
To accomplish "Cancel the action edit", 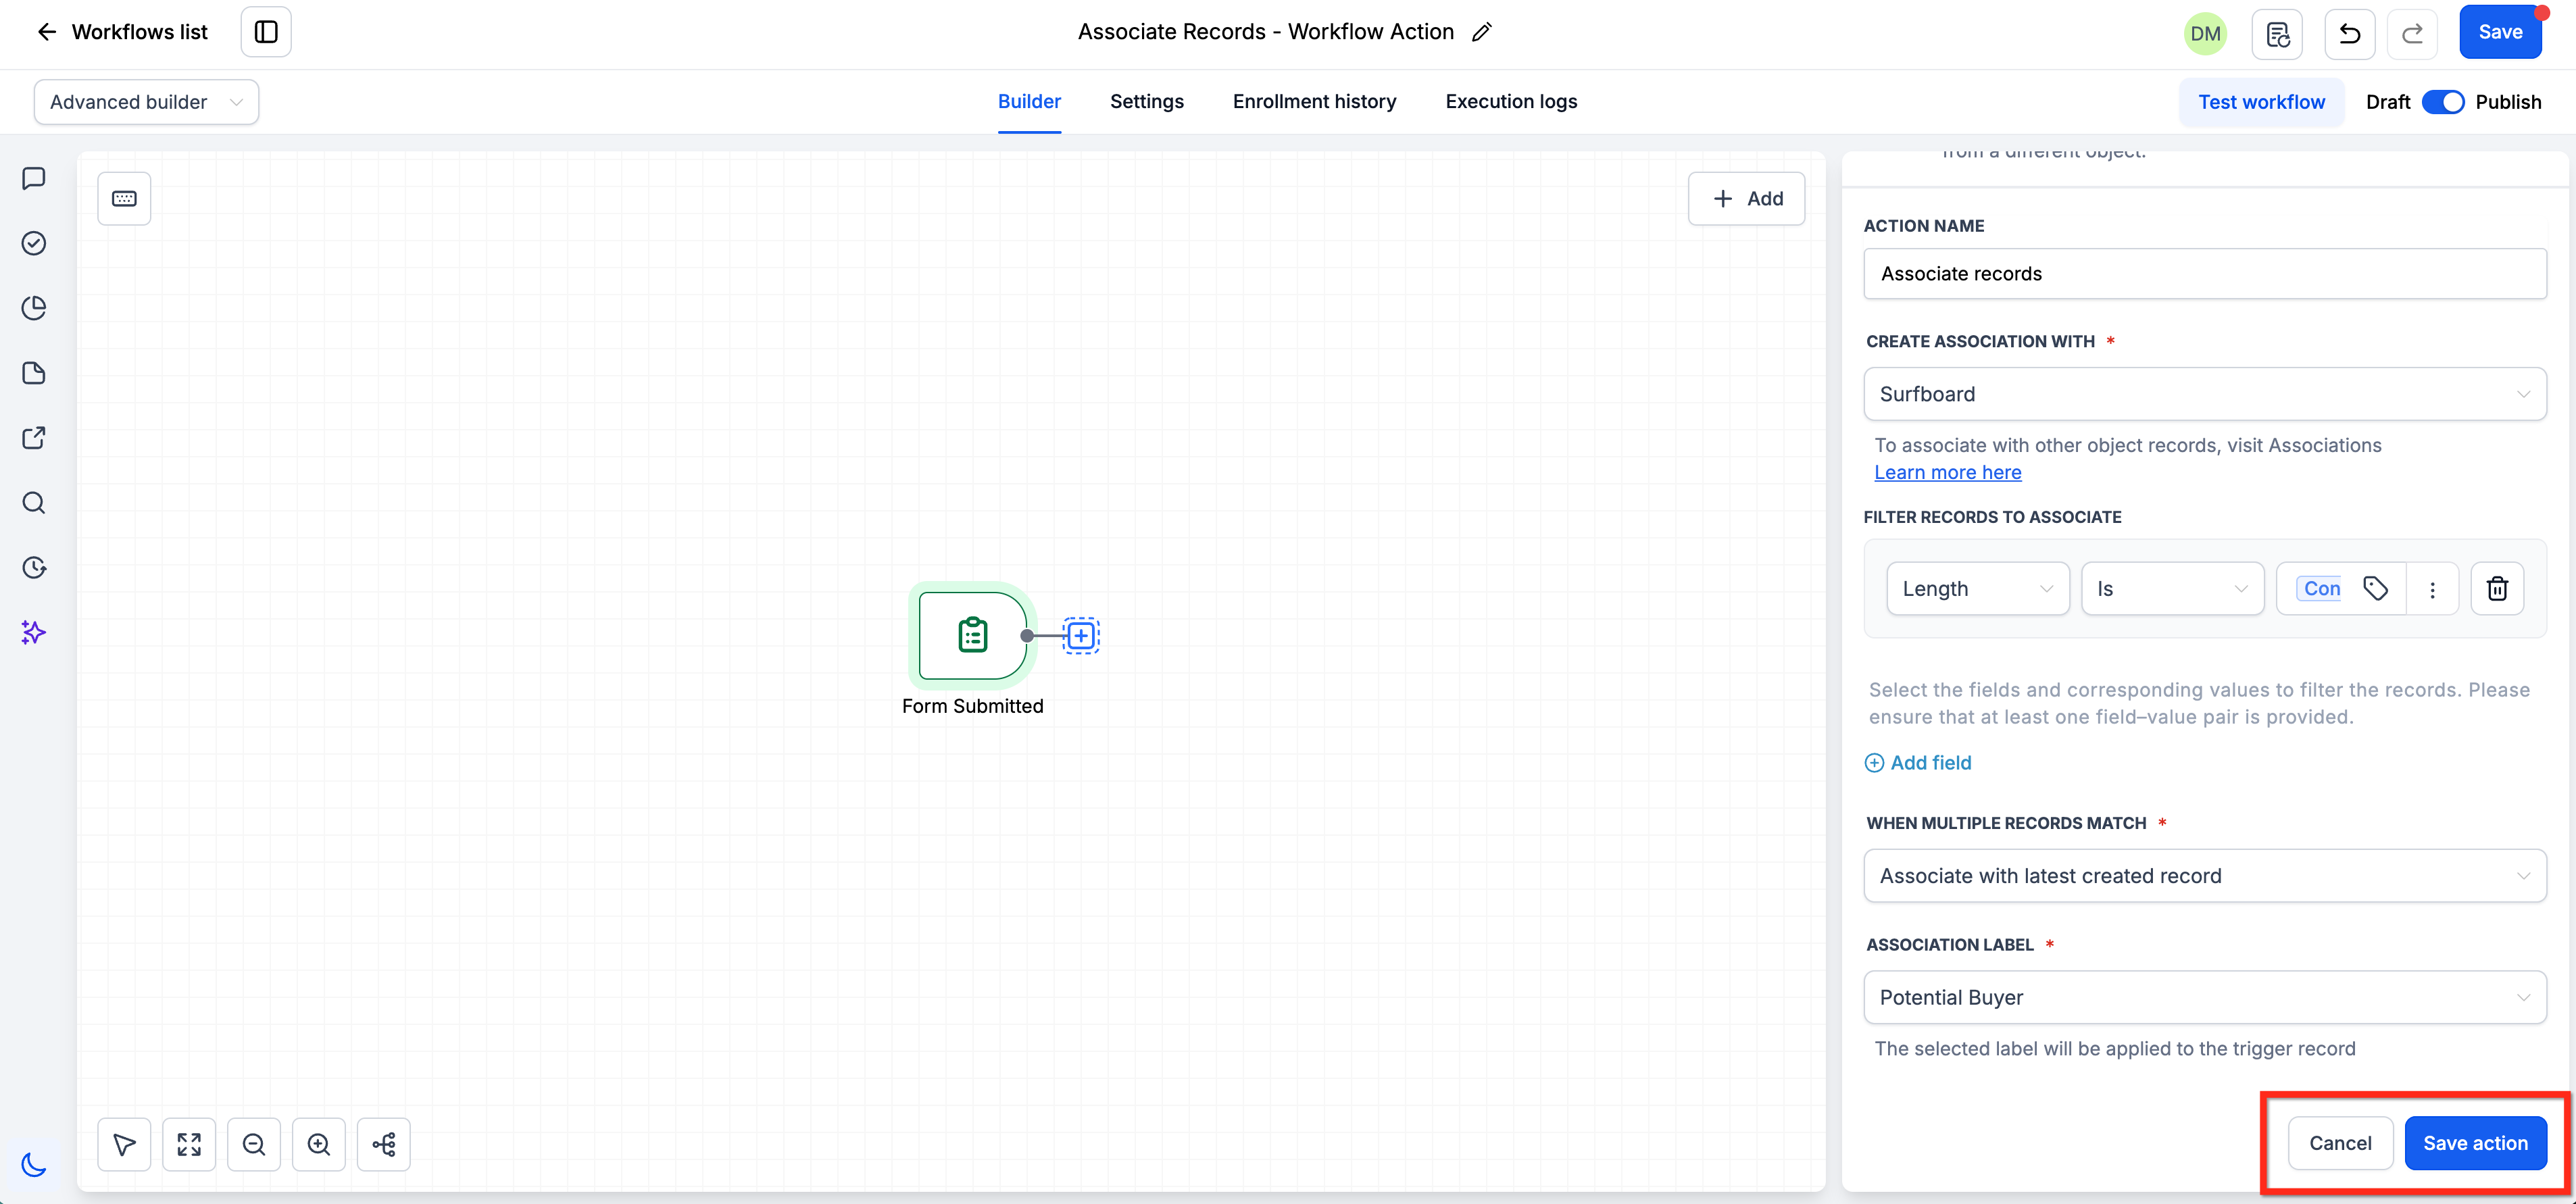I will [x=2340, y=1143].
